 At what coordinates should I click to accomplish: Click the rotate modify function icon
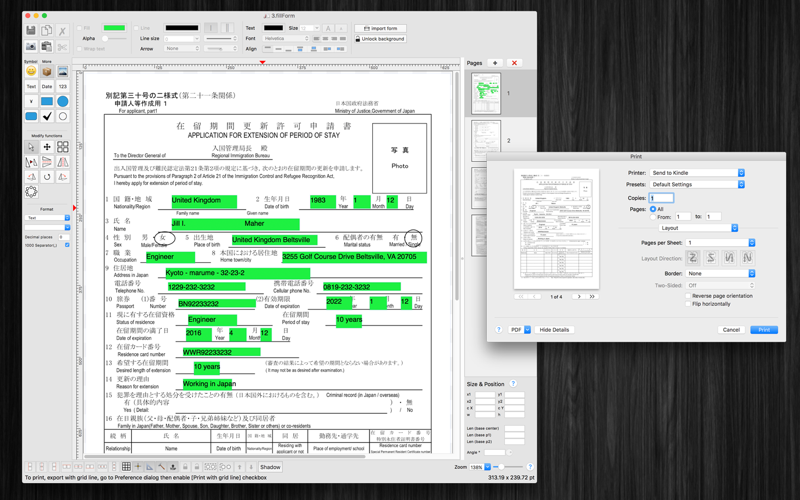pyautogui.click(x=47, y=177)
